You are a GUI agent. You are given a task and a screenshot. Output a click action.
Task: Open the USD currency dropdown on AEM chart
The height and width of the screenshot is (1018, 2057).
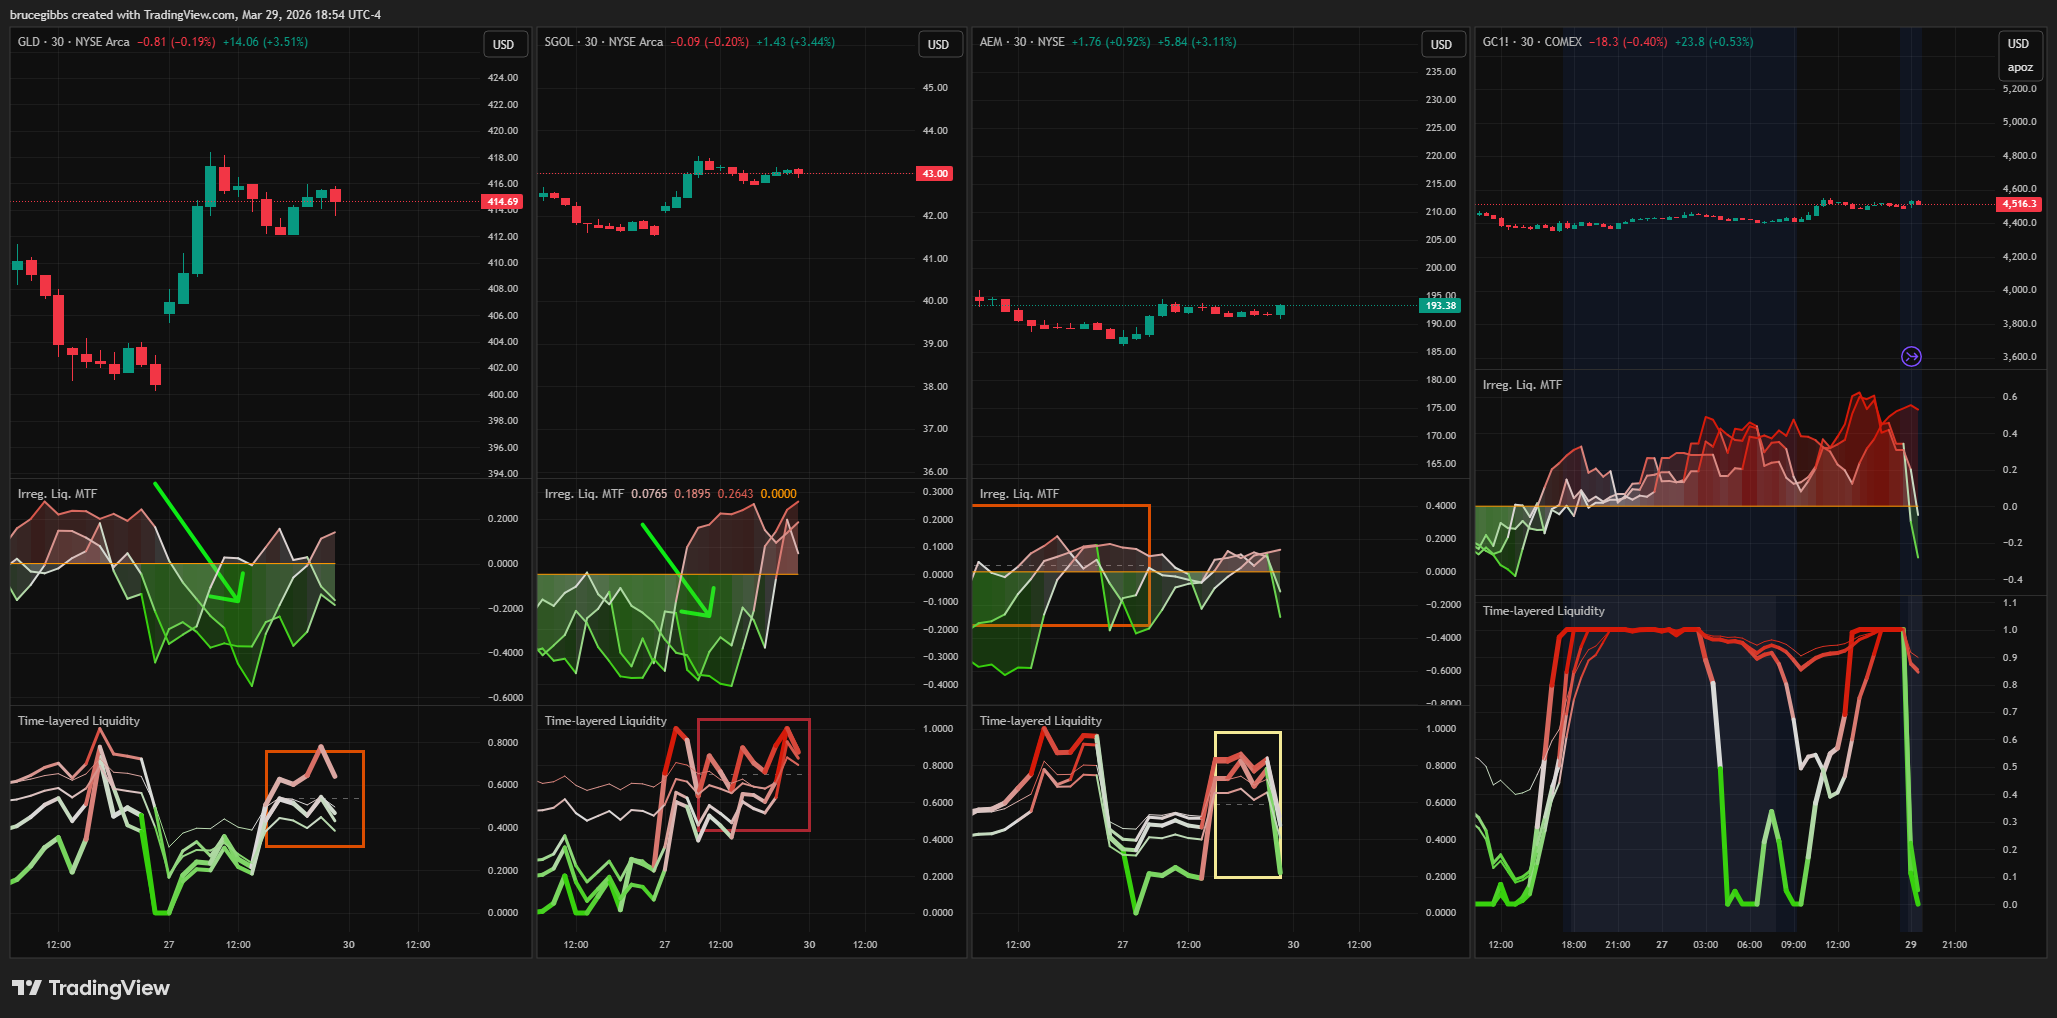(1441, 45)
